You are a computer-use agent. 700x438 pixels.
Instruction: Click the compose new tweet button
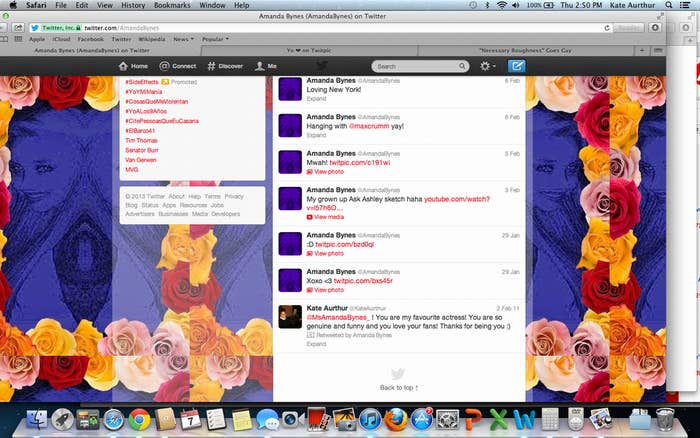tap(517, 66)
